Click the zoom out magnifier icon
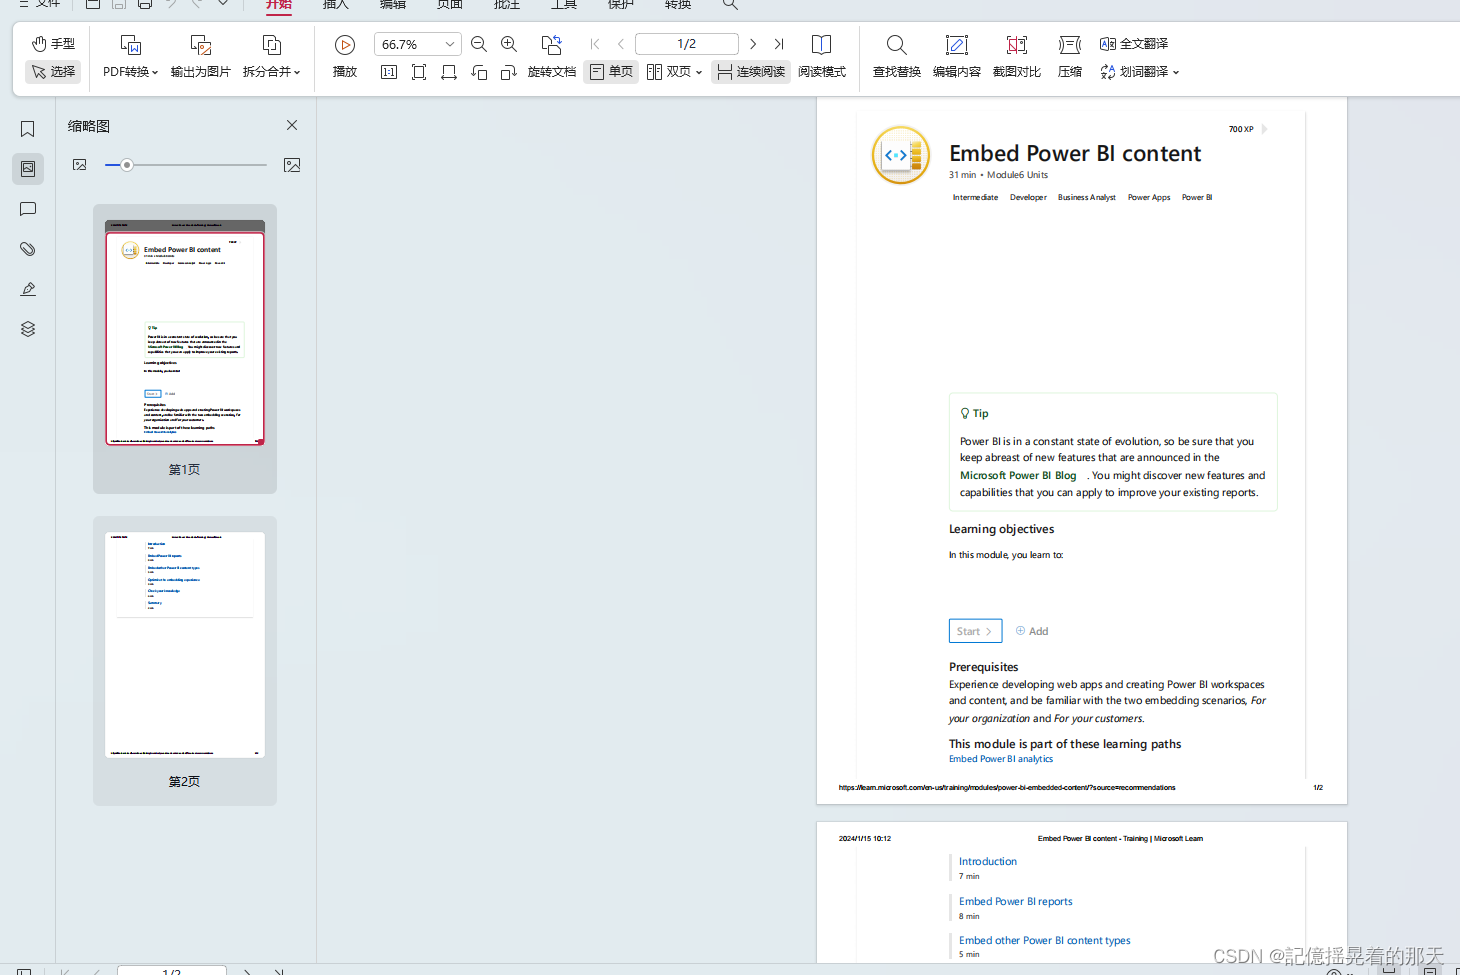 click(x=479, y=44)
